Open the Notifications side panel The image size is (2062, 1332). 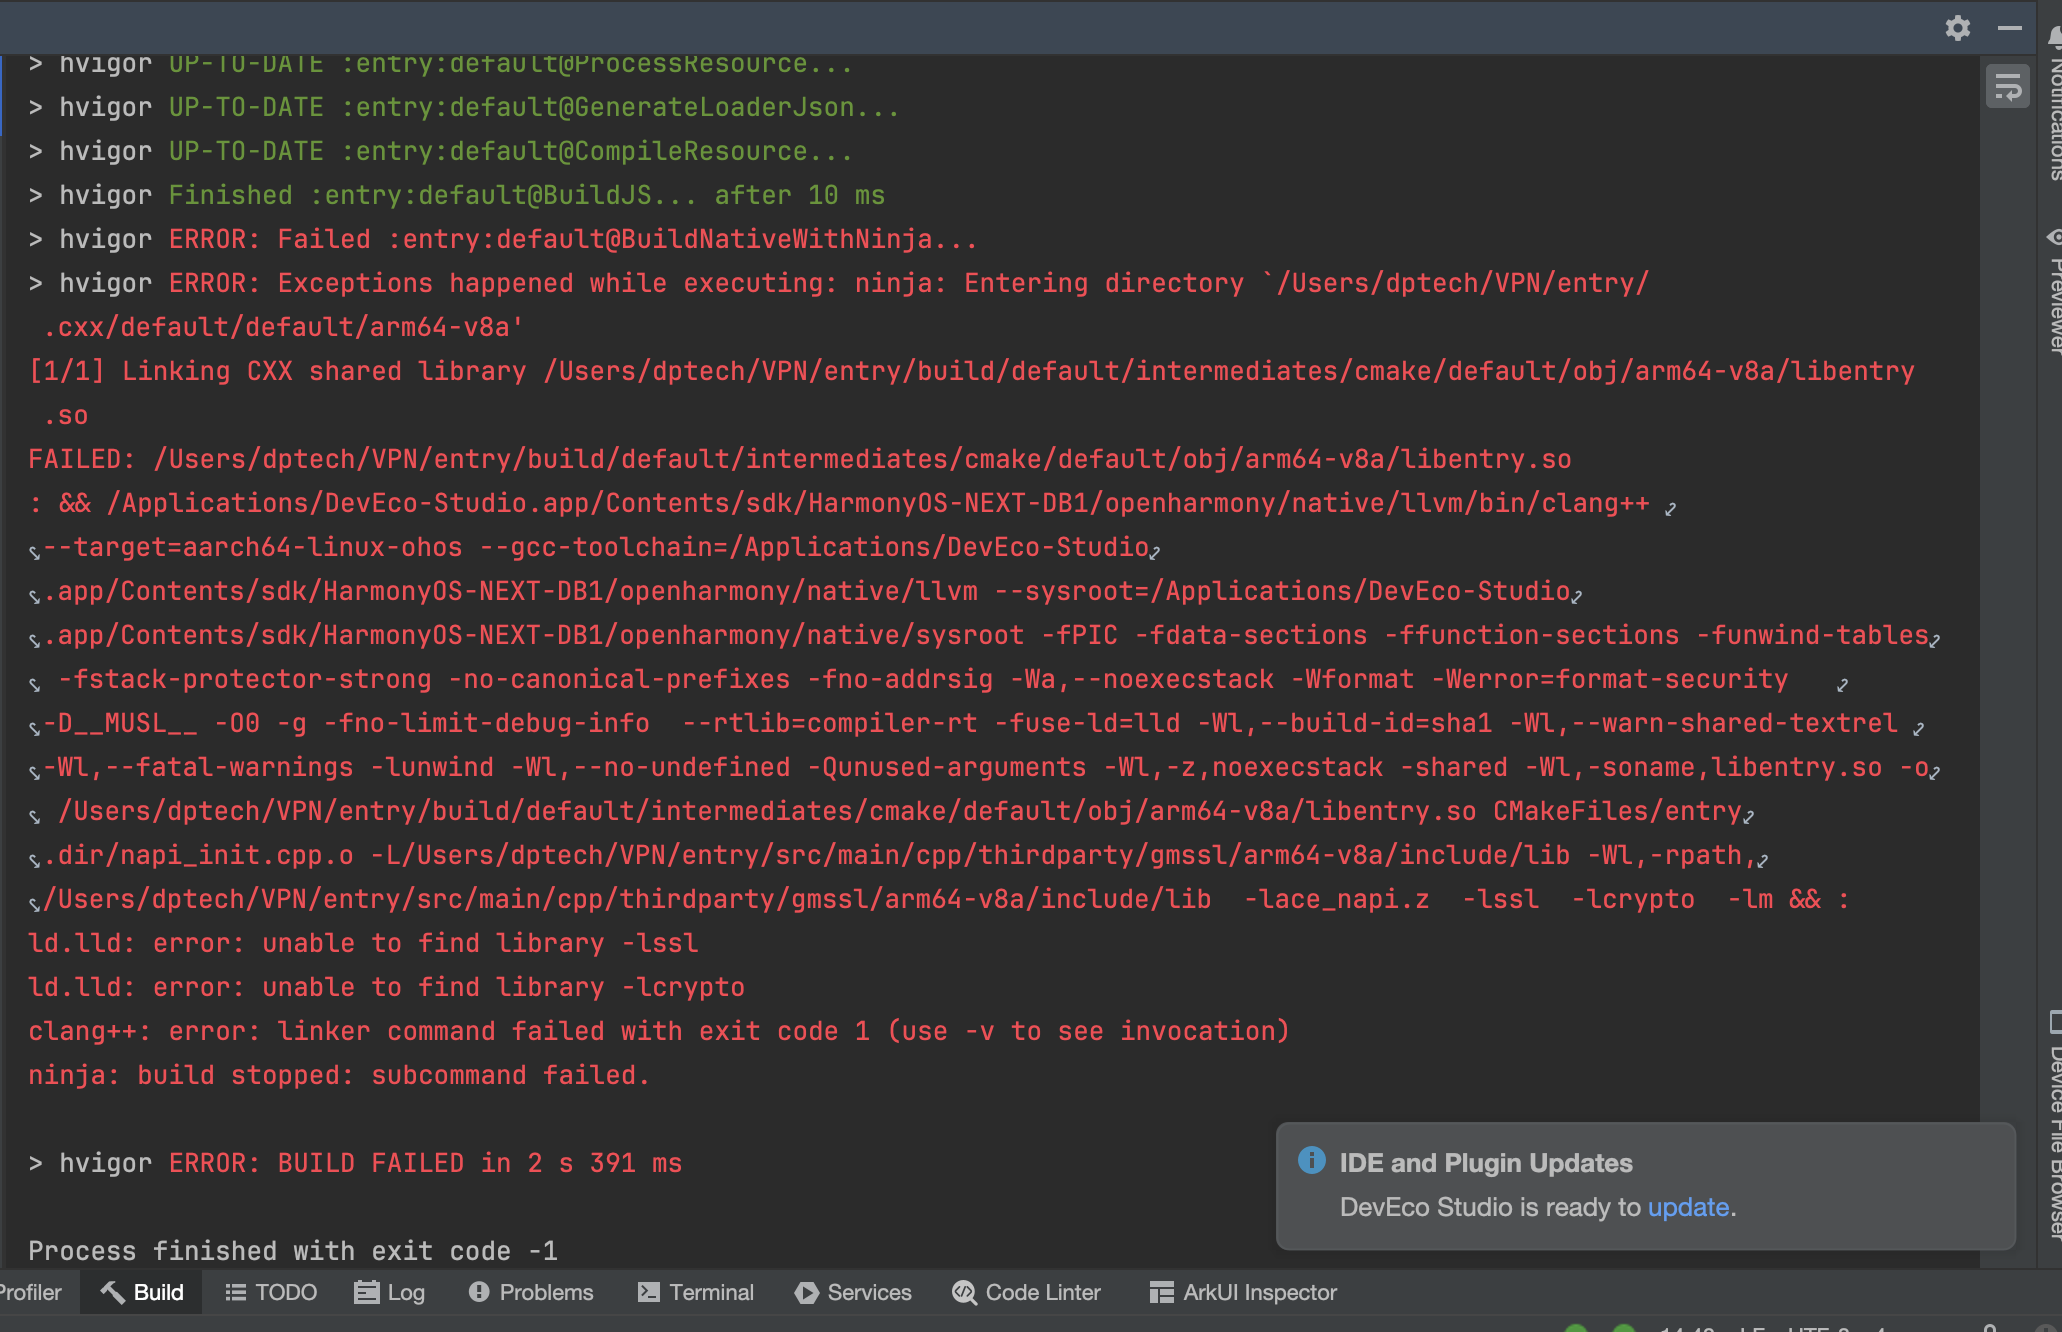pos(2054,105)
